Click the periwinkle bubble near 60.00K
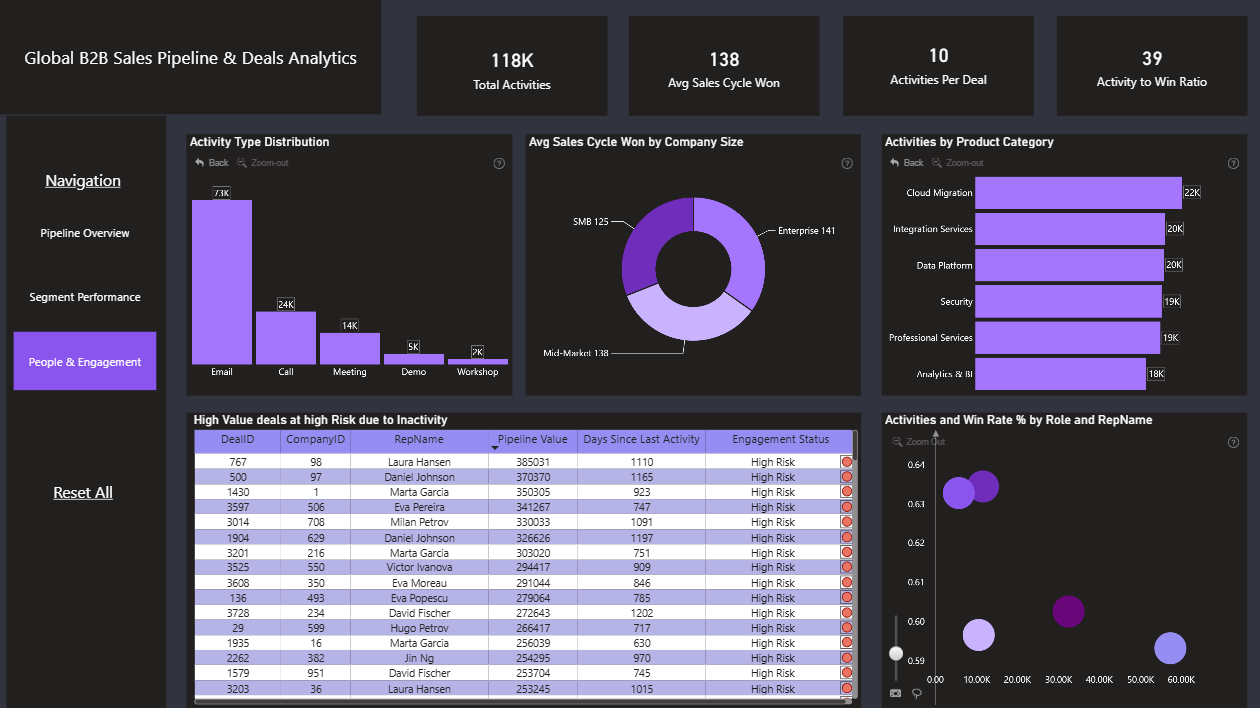Screen dimensions: 1260x708 click(1170, 648)
